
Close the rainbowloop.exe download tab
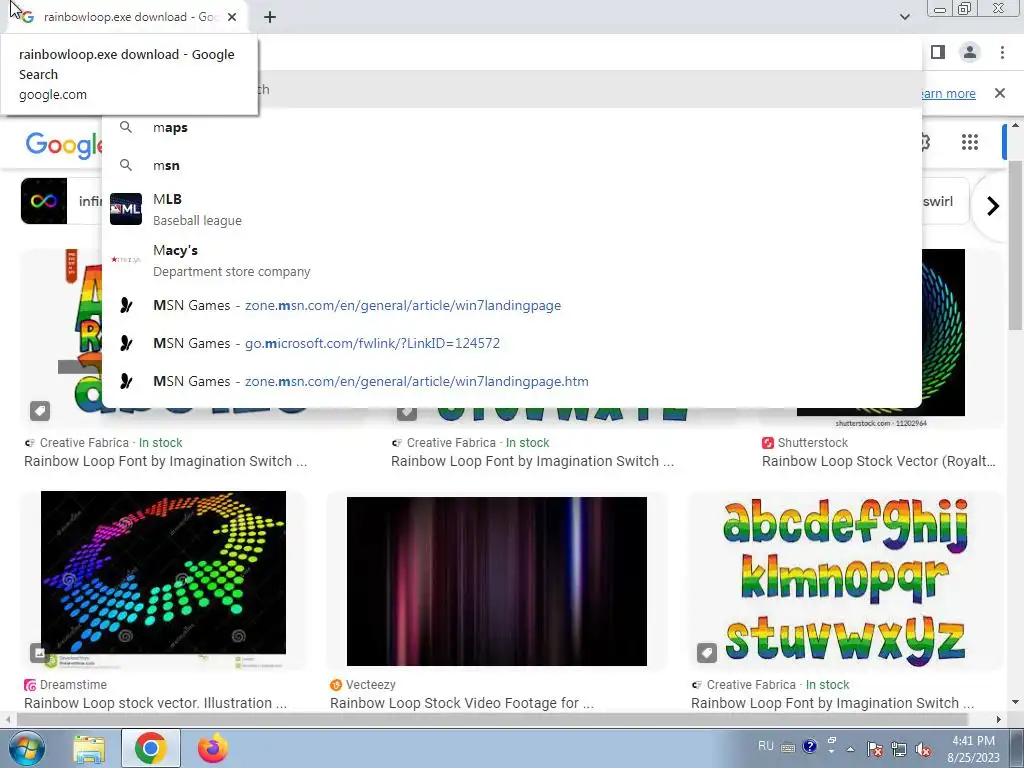pos(232,17)
